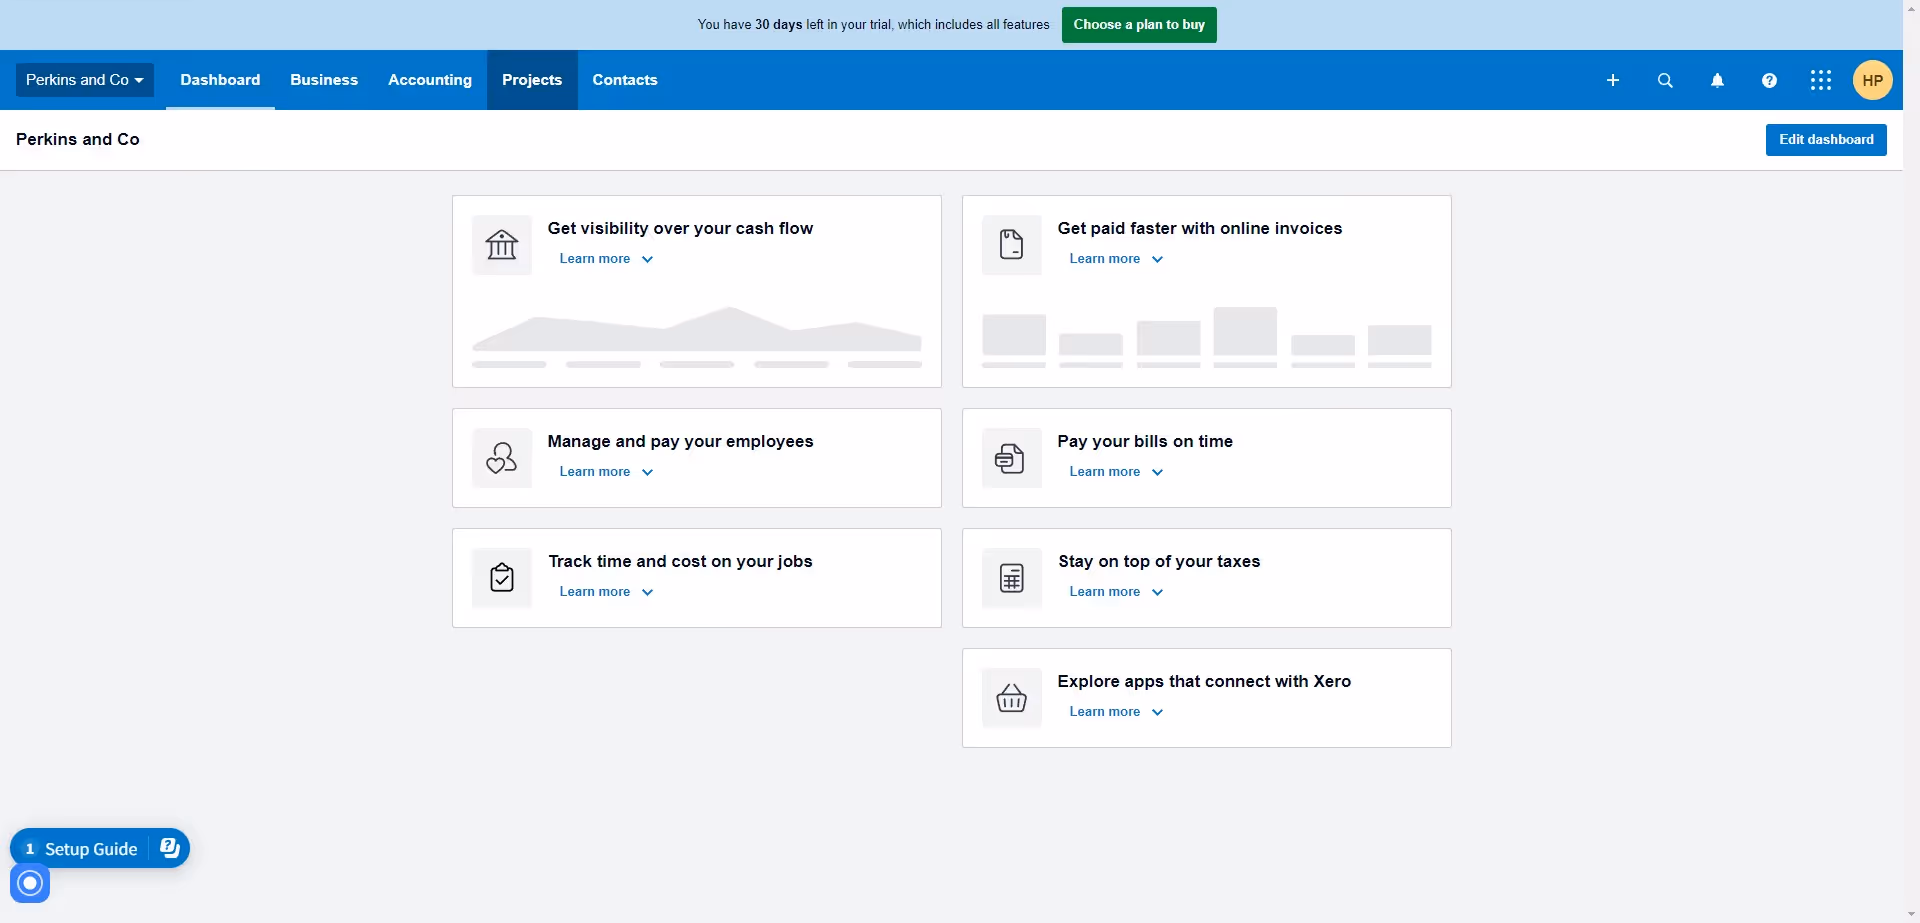Click the bank icon on cash flow card
The height and width of the screenshot is (923, 1920).
502,245
